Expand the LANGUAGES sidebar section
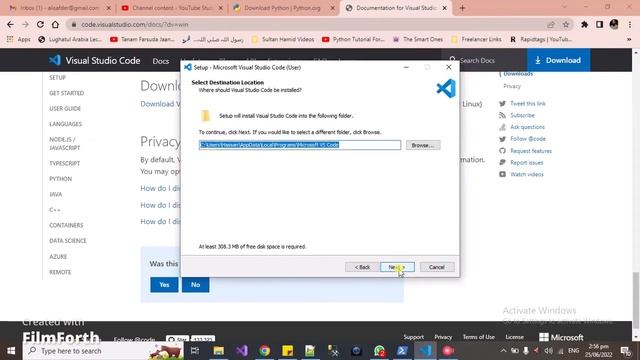Image resolution: width=640 pixels, height=360 pixels. pyautogui.click(x=65, y=124)
